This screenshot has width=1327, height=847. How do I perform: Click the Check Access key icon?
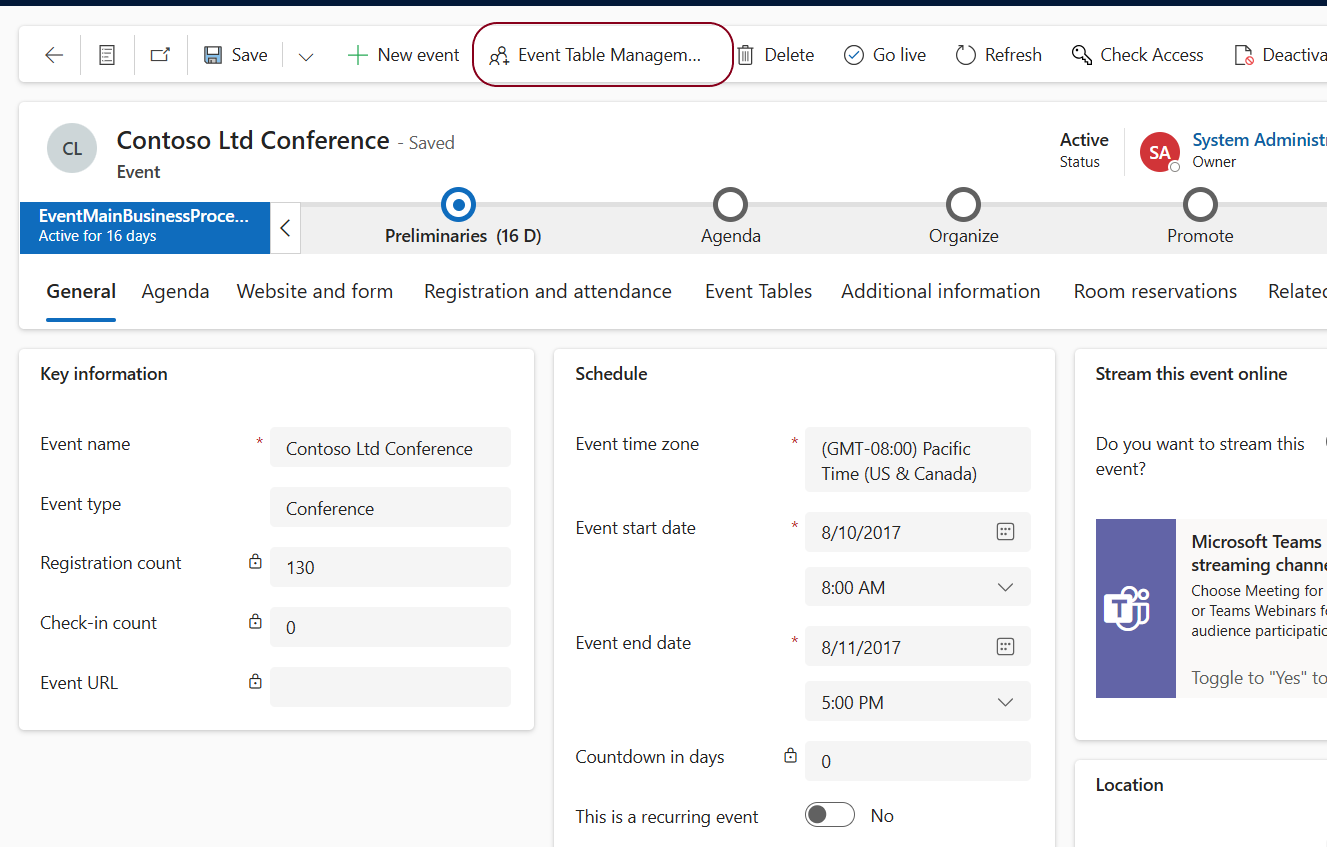1081,55
